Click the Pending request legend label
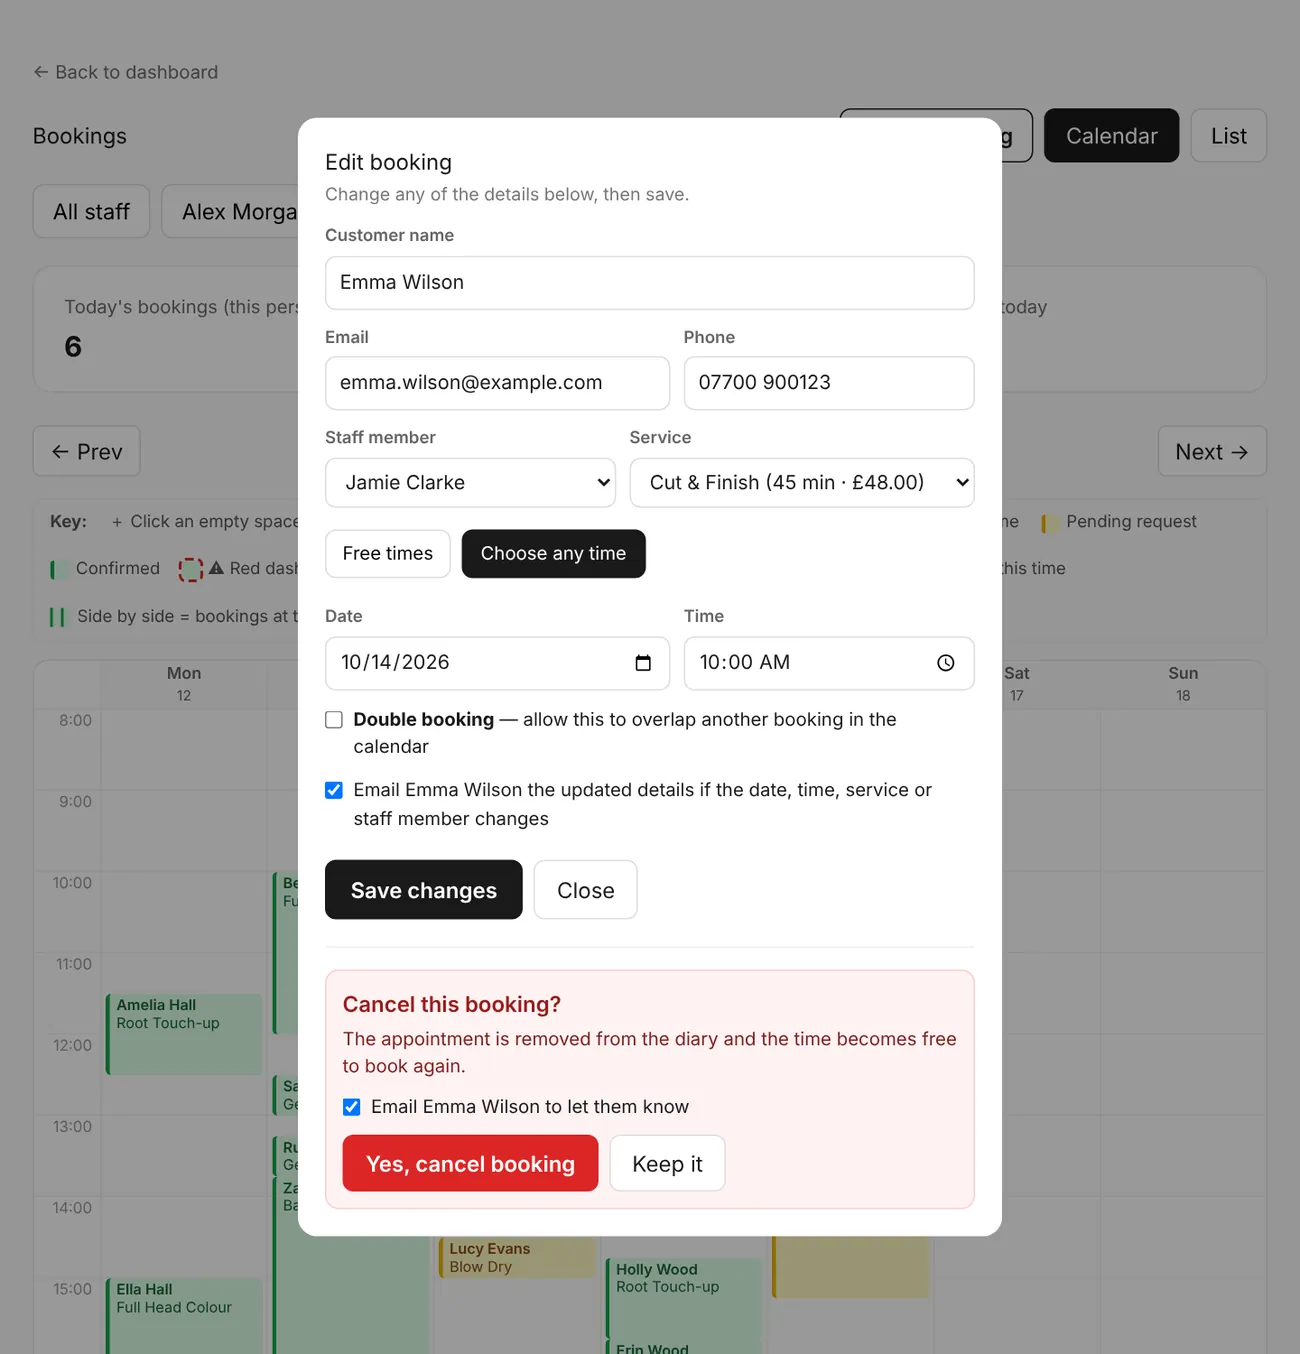1300x1354 pixels. pos(1131,522)
